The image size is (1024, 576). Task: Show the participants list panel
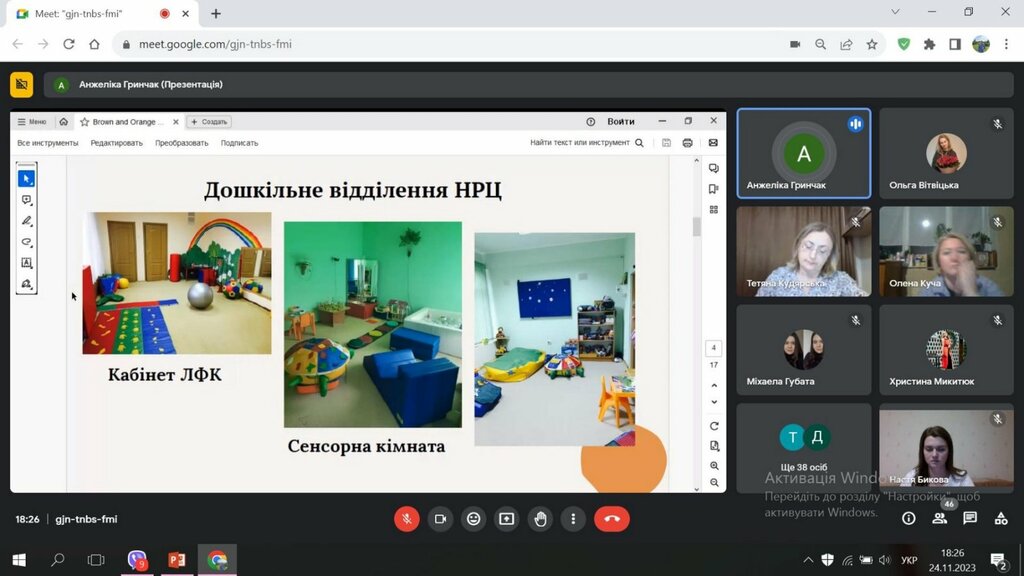click(939, 518)
